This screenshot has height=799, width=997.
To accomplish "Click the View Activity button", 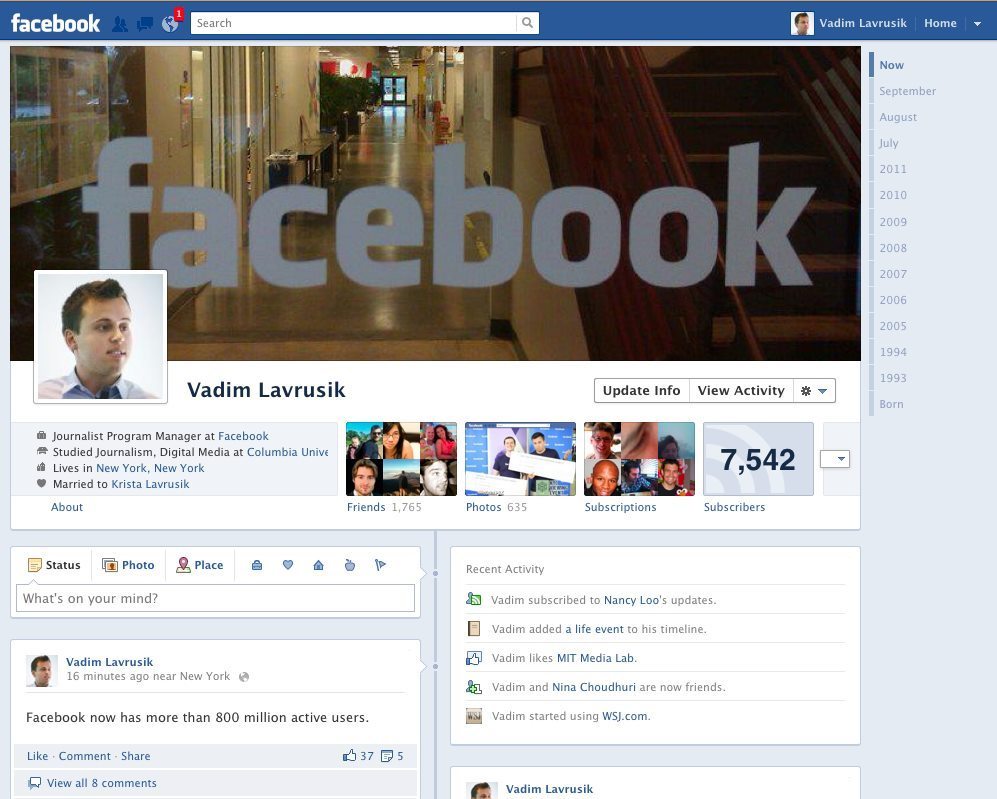I will (x=741, y=390).
